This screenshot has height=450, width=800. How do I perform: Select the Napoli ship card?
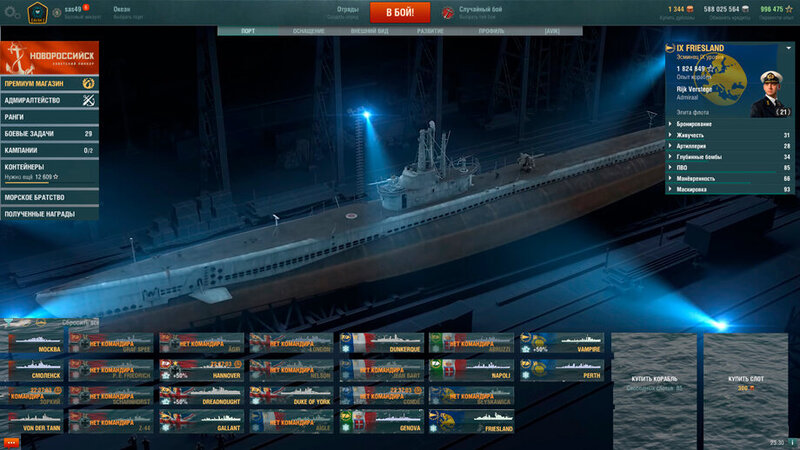coord(471,370)
